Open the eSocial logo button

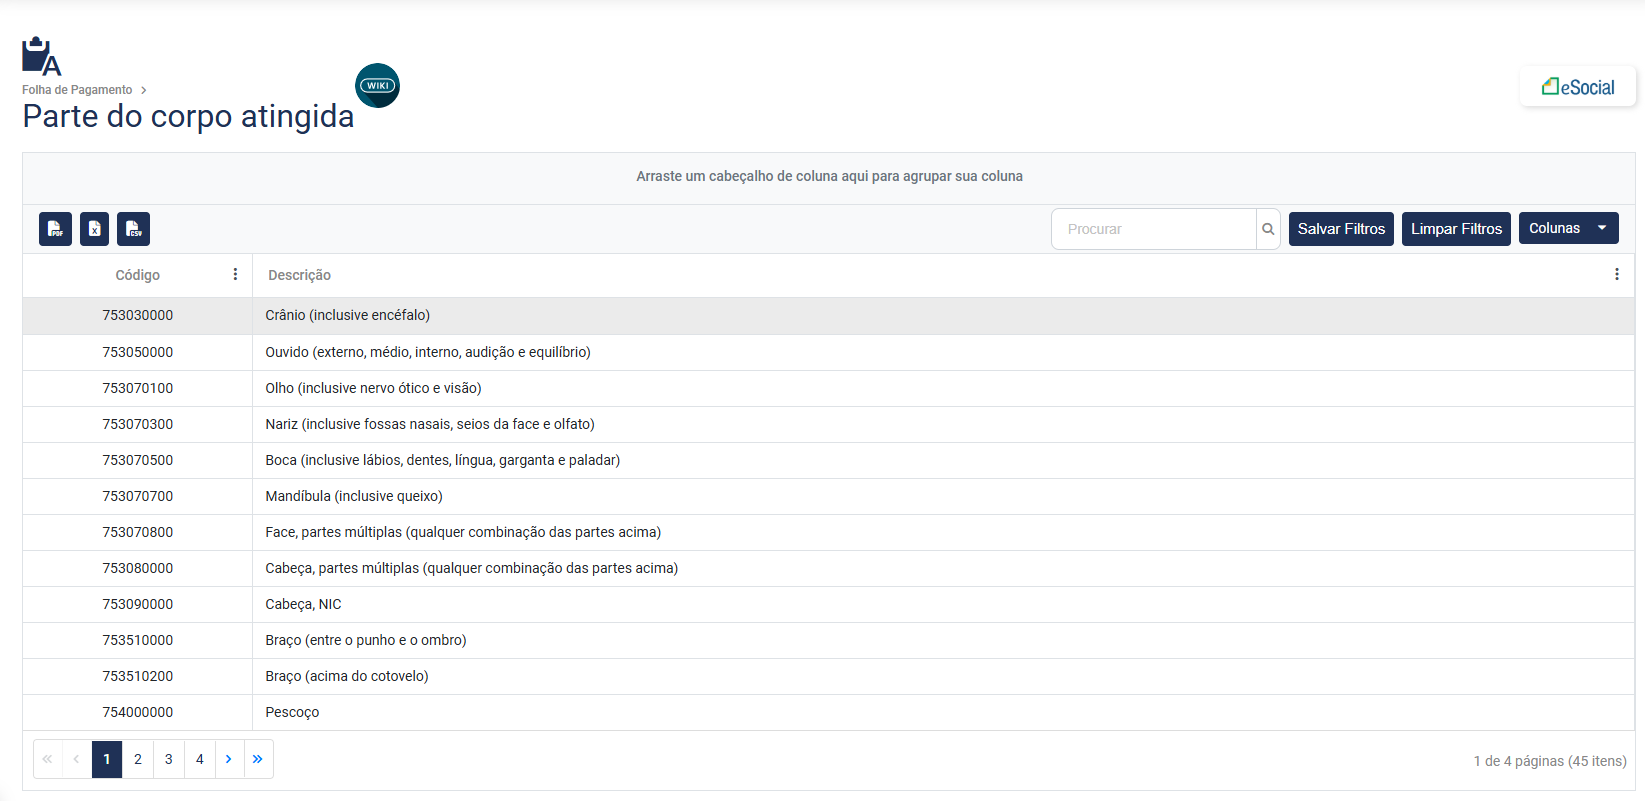(x=1577, y=87)
